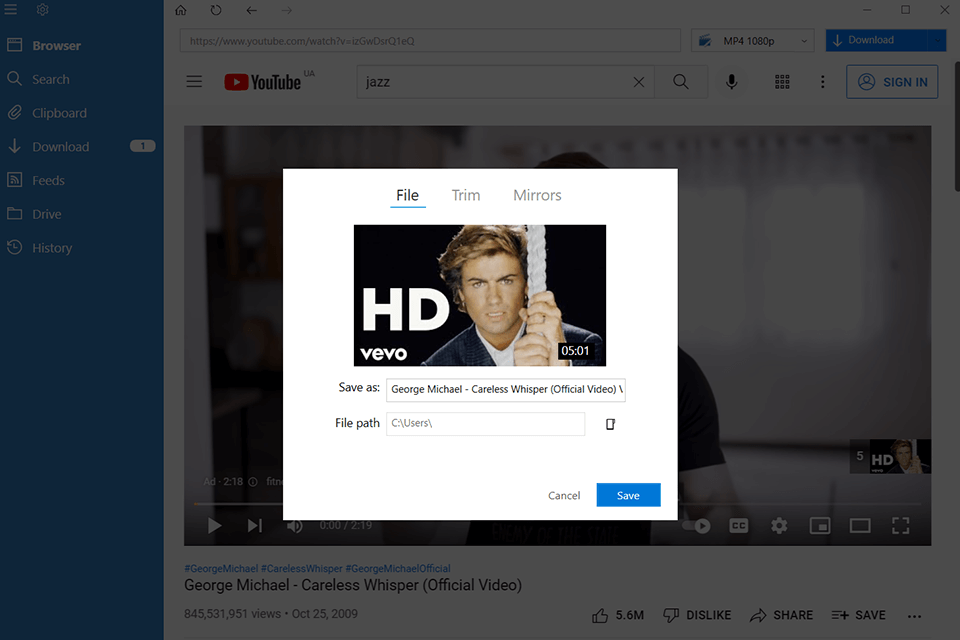Edit the Save as filename field
Screen dimensions: 960x640
506,390
